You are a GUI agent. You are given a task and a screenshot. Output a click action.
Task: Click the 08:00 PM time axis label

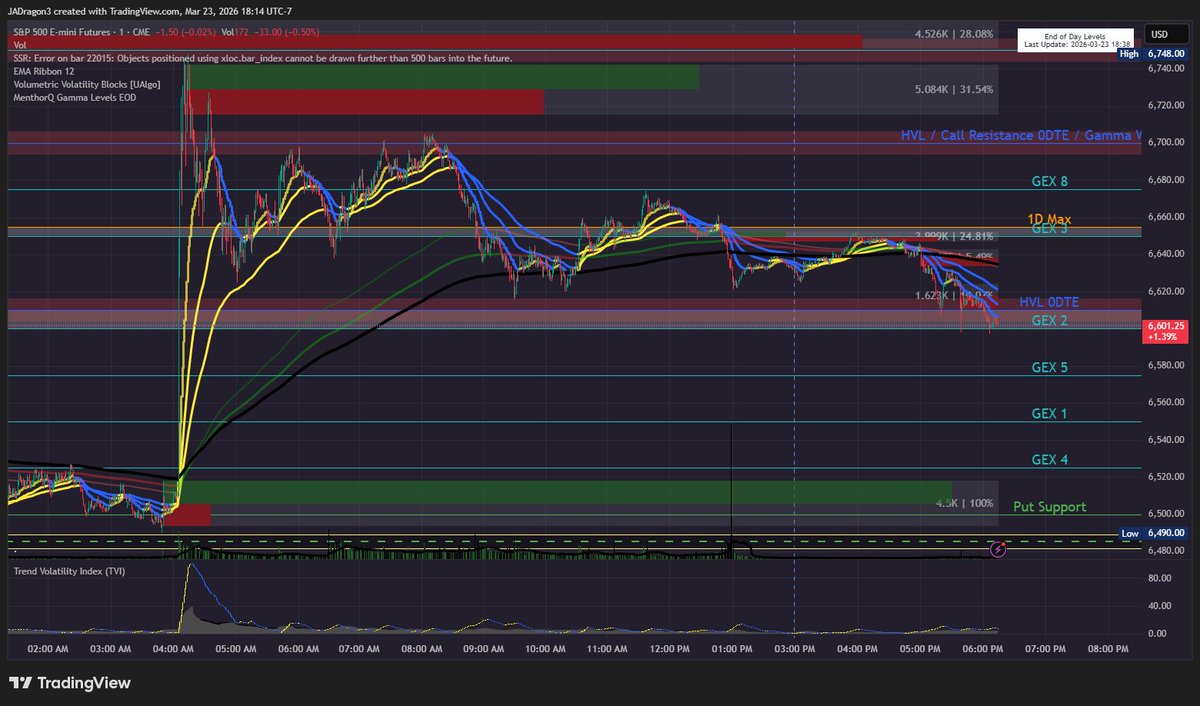[1107, 648]
